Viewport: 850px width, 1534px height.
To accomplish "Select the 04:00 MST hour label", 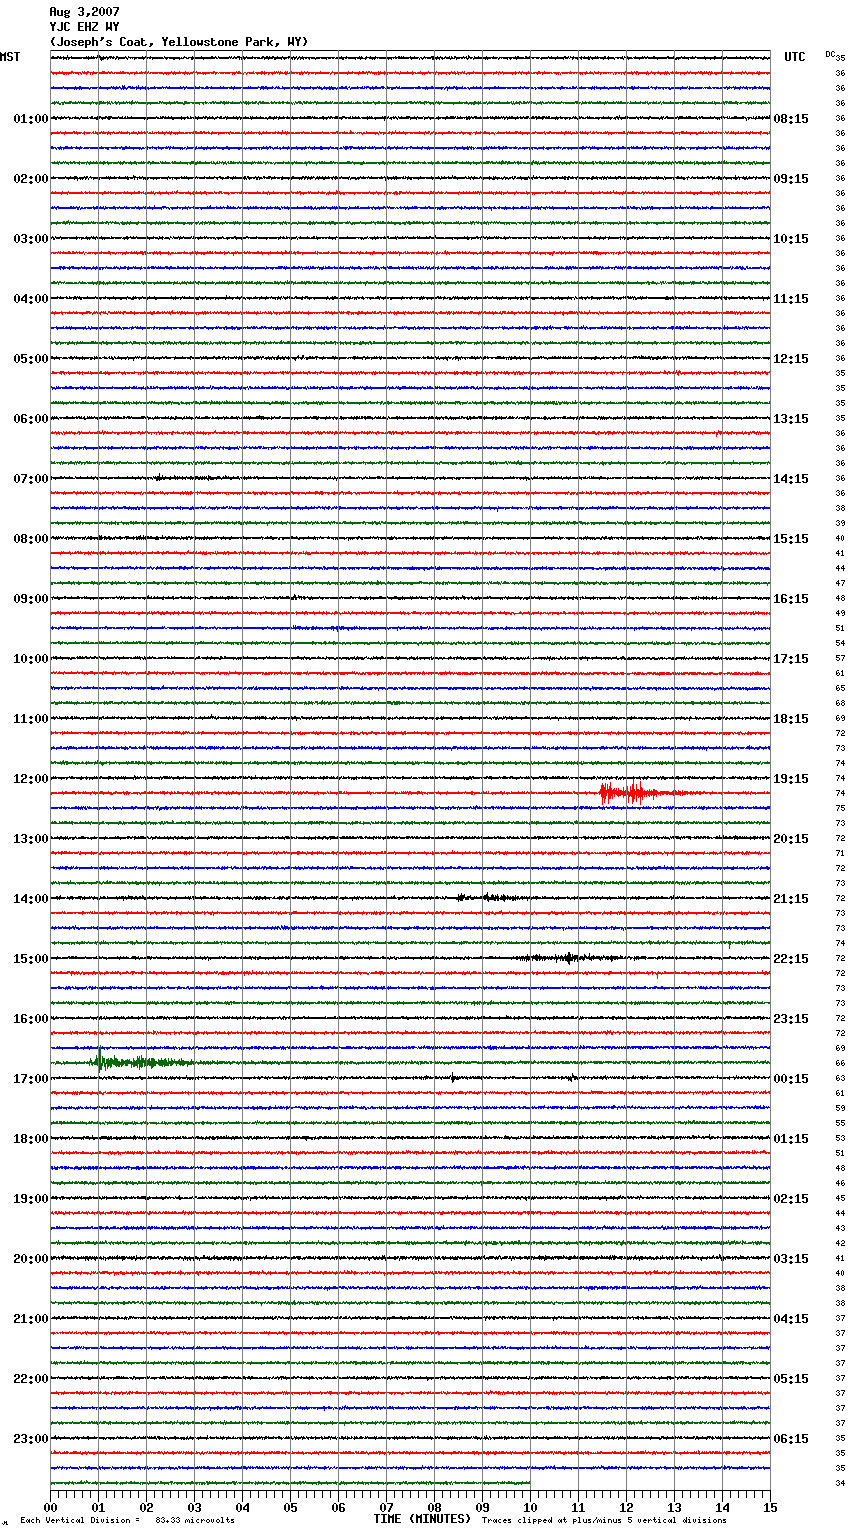I will click(x=31, y=299).
